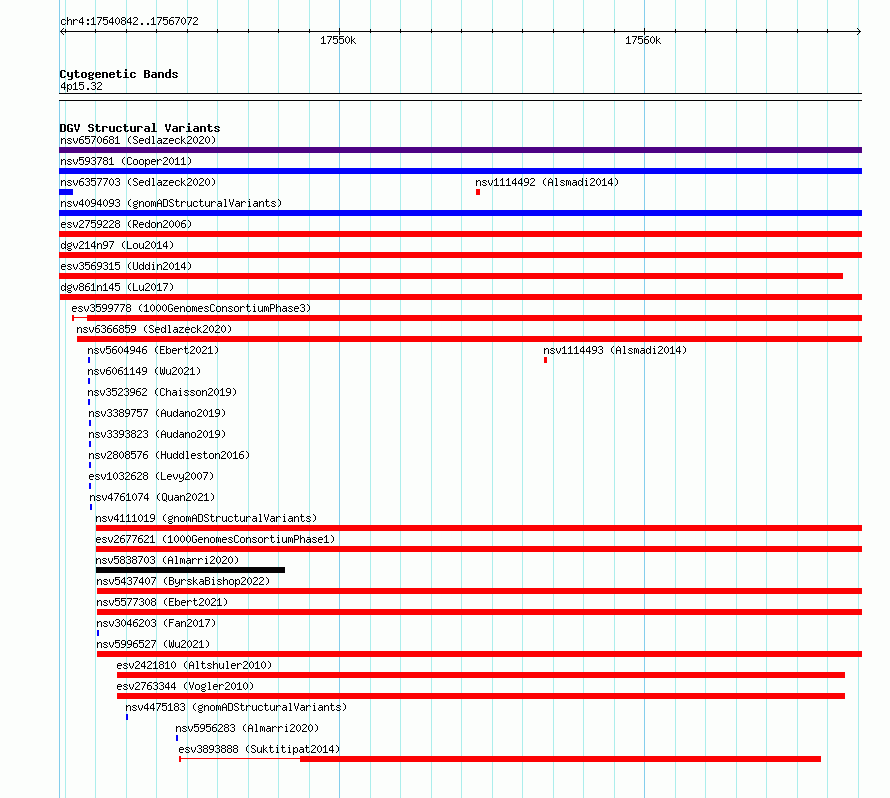Image resolution: width=890 pixels, height=798 pixels.
Task: Click esv2677621 (1000GenomesConsortiumPhase1) label
Action: [215, 539]
